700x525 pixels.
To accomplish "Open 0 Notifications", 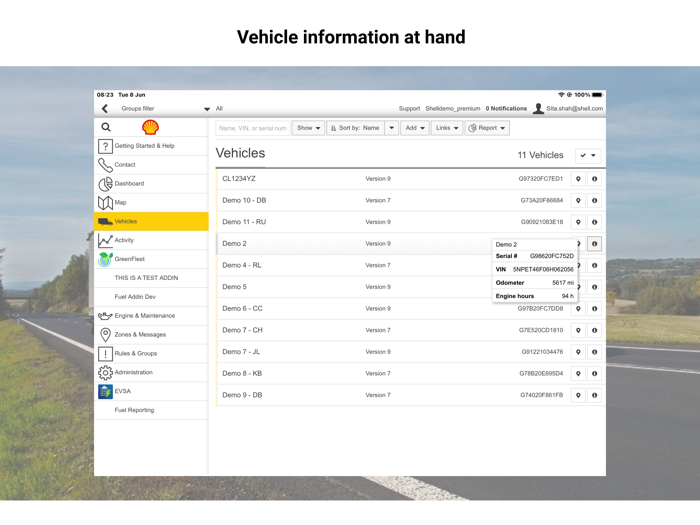I will point(506,108).
